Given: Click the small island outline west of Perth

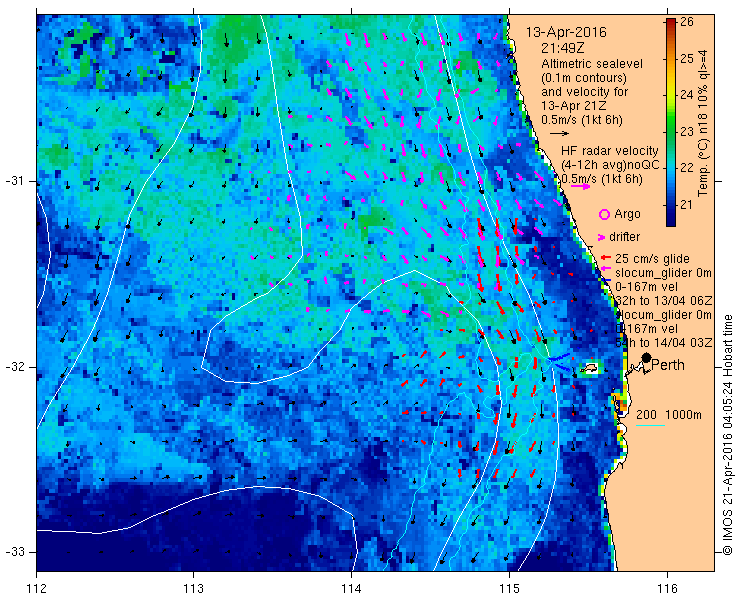Looking at the screenshot, I should point(589,367).
